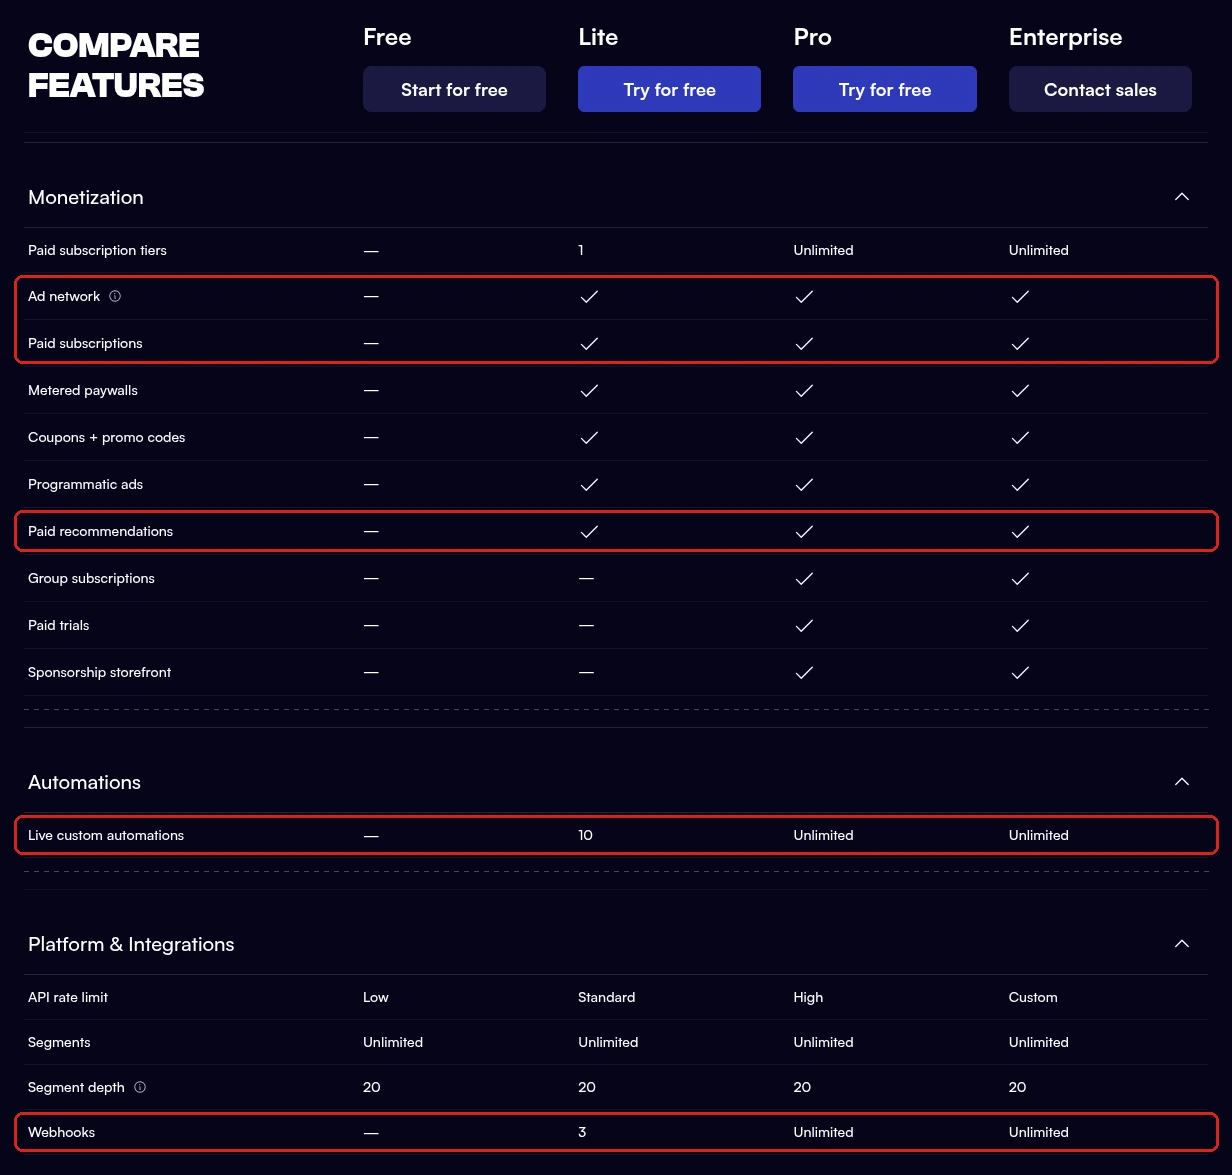This screenshot has width=1232, height=1175.
Task: Click the Live custom automations label
Action: [x=106, y=835]
